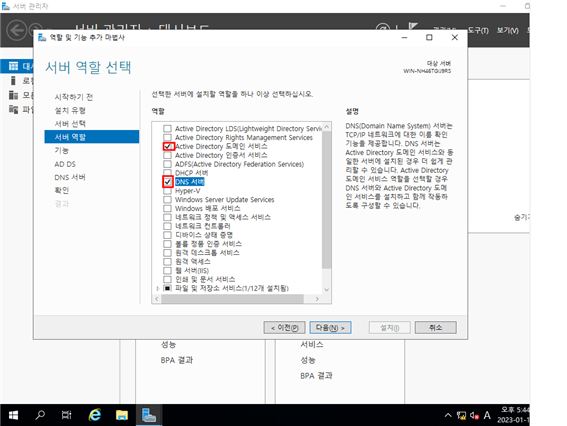Select file services icon in sidebar

tap(13, 109)
